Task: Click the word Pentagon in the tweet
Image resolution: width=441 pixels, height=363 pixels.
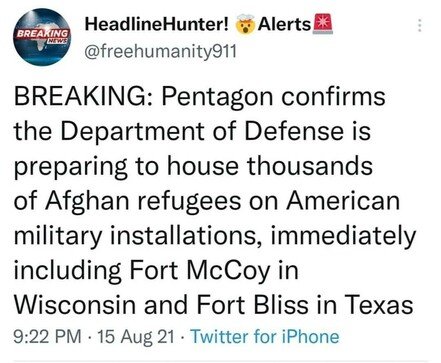Action: click(219, 99)
